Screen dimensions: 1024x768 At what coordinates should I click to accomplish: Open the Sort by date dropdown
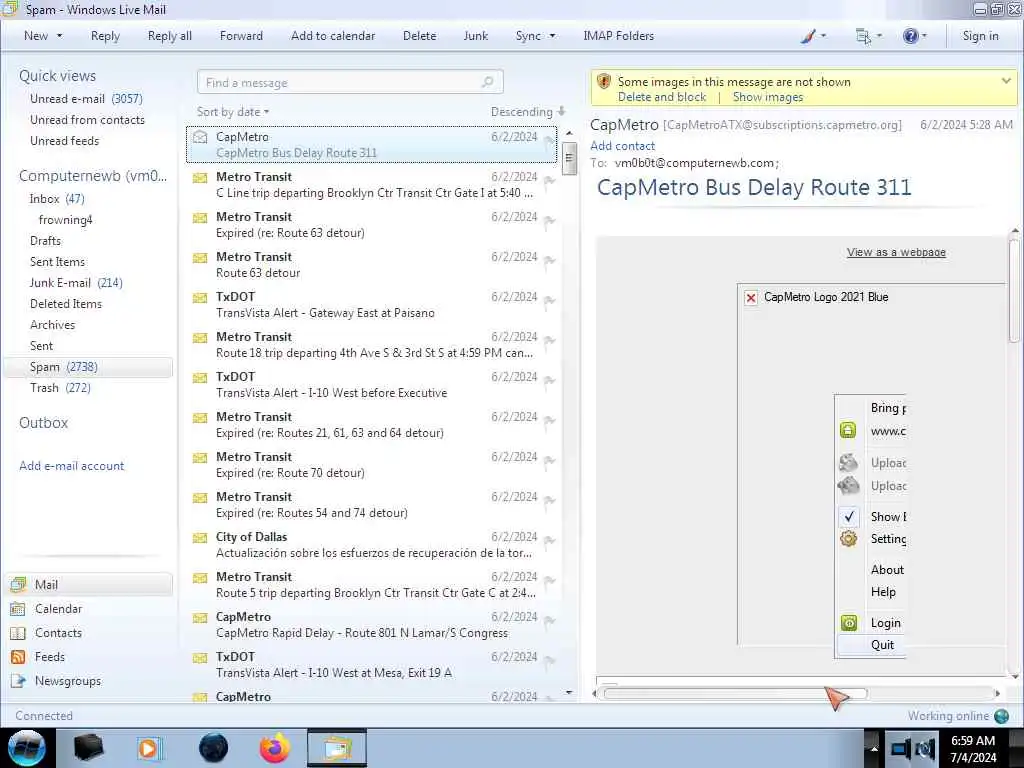click(x=233, y=112)
